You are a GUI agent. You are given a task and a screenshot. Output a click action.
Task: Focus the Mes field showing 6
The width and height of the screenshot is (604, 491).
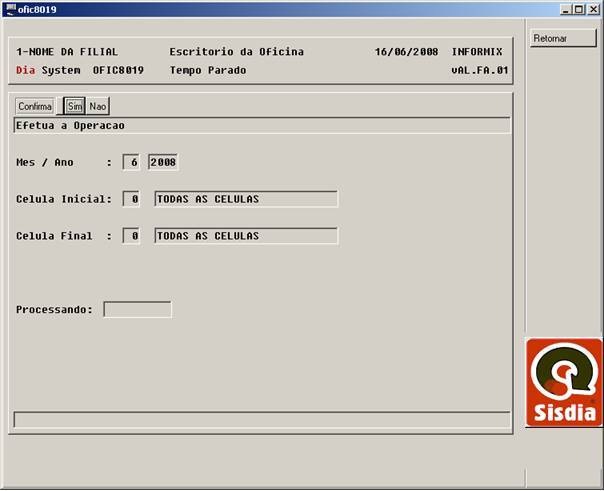tap(131, 162)
